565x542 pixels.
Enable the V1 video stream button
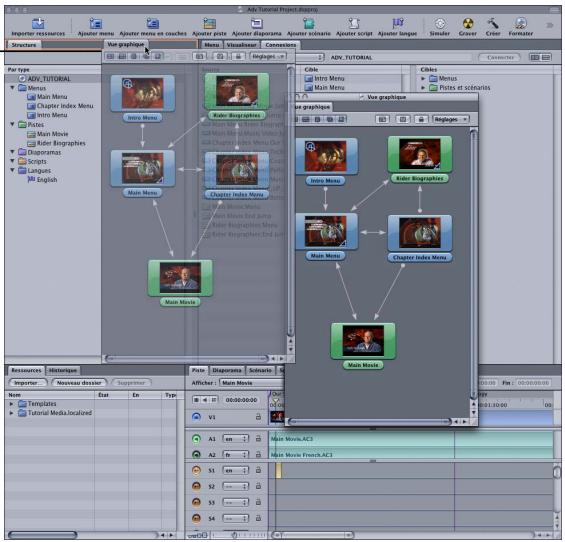tap(196, 417)
